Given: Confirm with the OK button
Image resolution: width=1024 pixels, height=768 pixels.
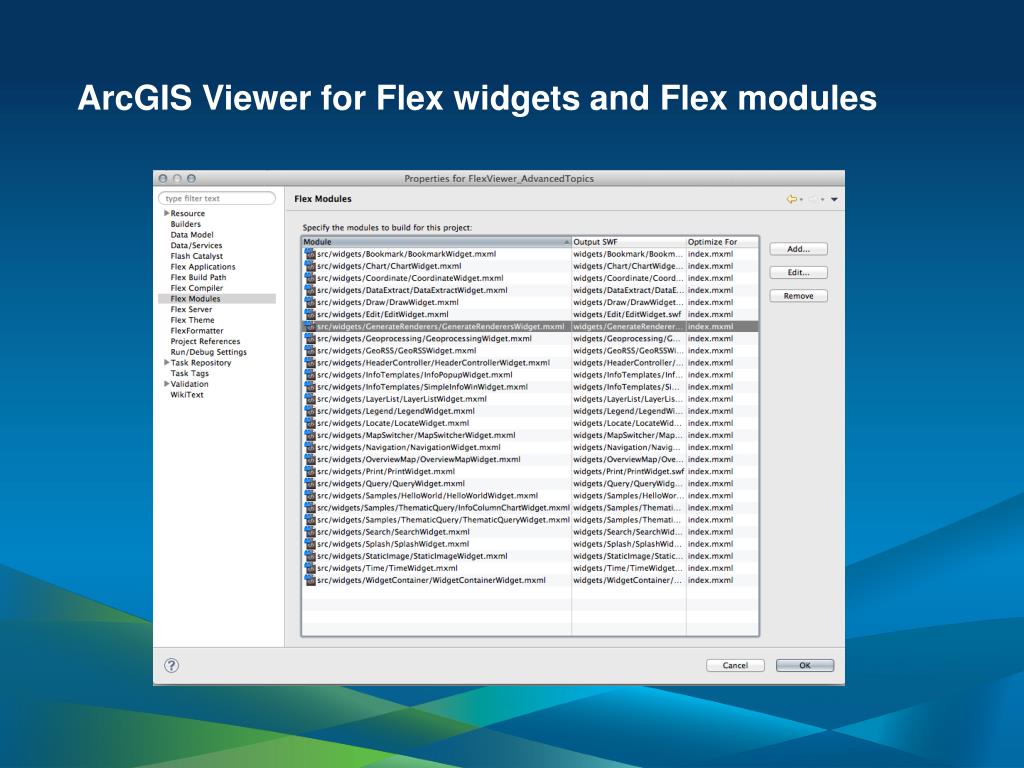Looking at the screenshot, I should [805, 665].
